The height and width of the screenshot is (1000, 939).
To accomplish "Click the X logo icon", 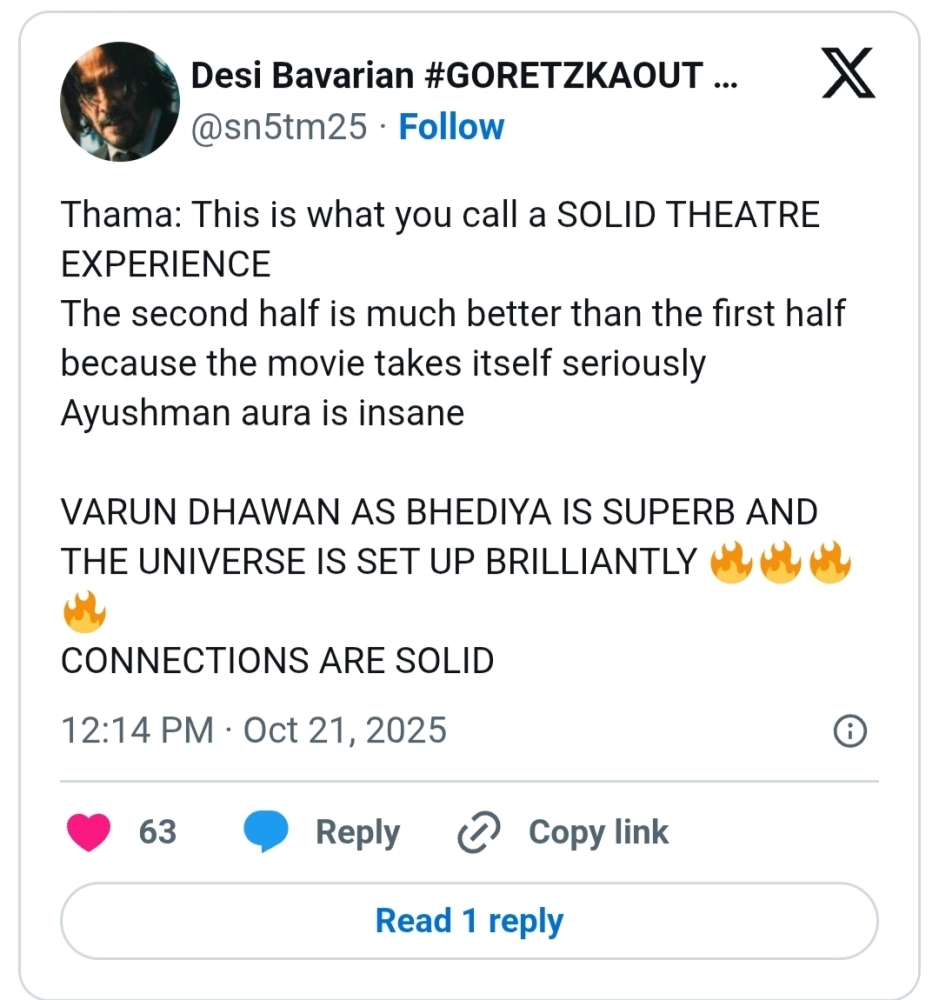I will pos(848,77).
